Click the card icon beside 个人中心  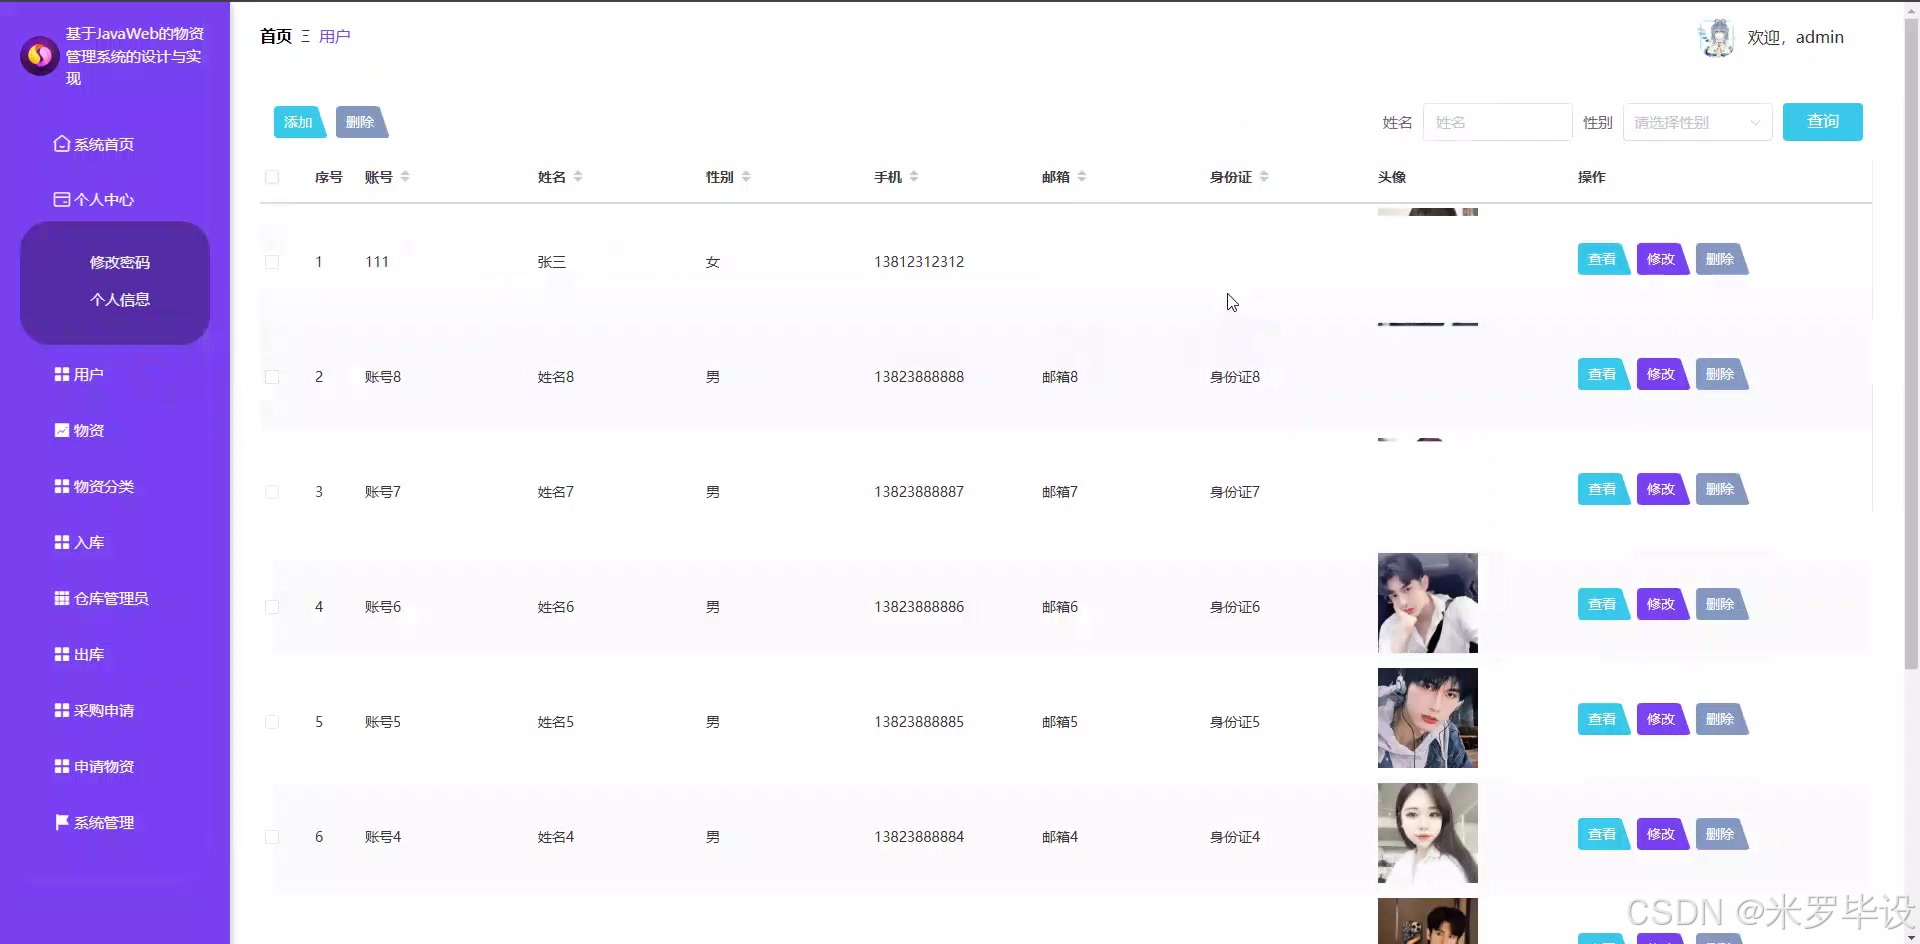point(62,199)
